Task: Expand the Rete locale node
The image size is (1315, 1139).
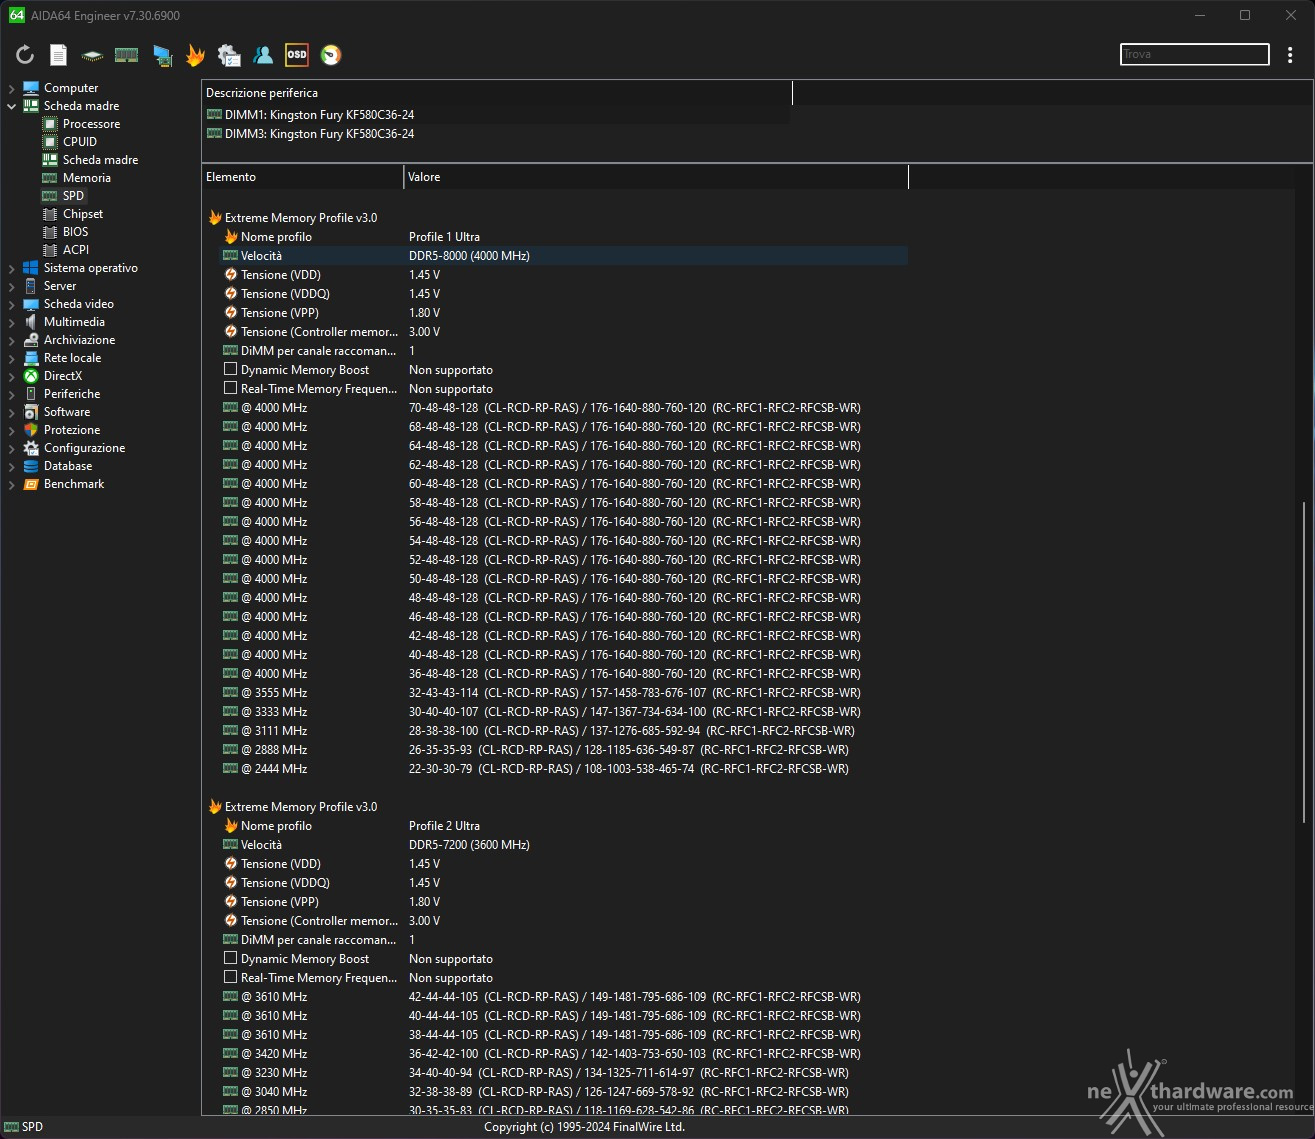Action: point(11,358)
